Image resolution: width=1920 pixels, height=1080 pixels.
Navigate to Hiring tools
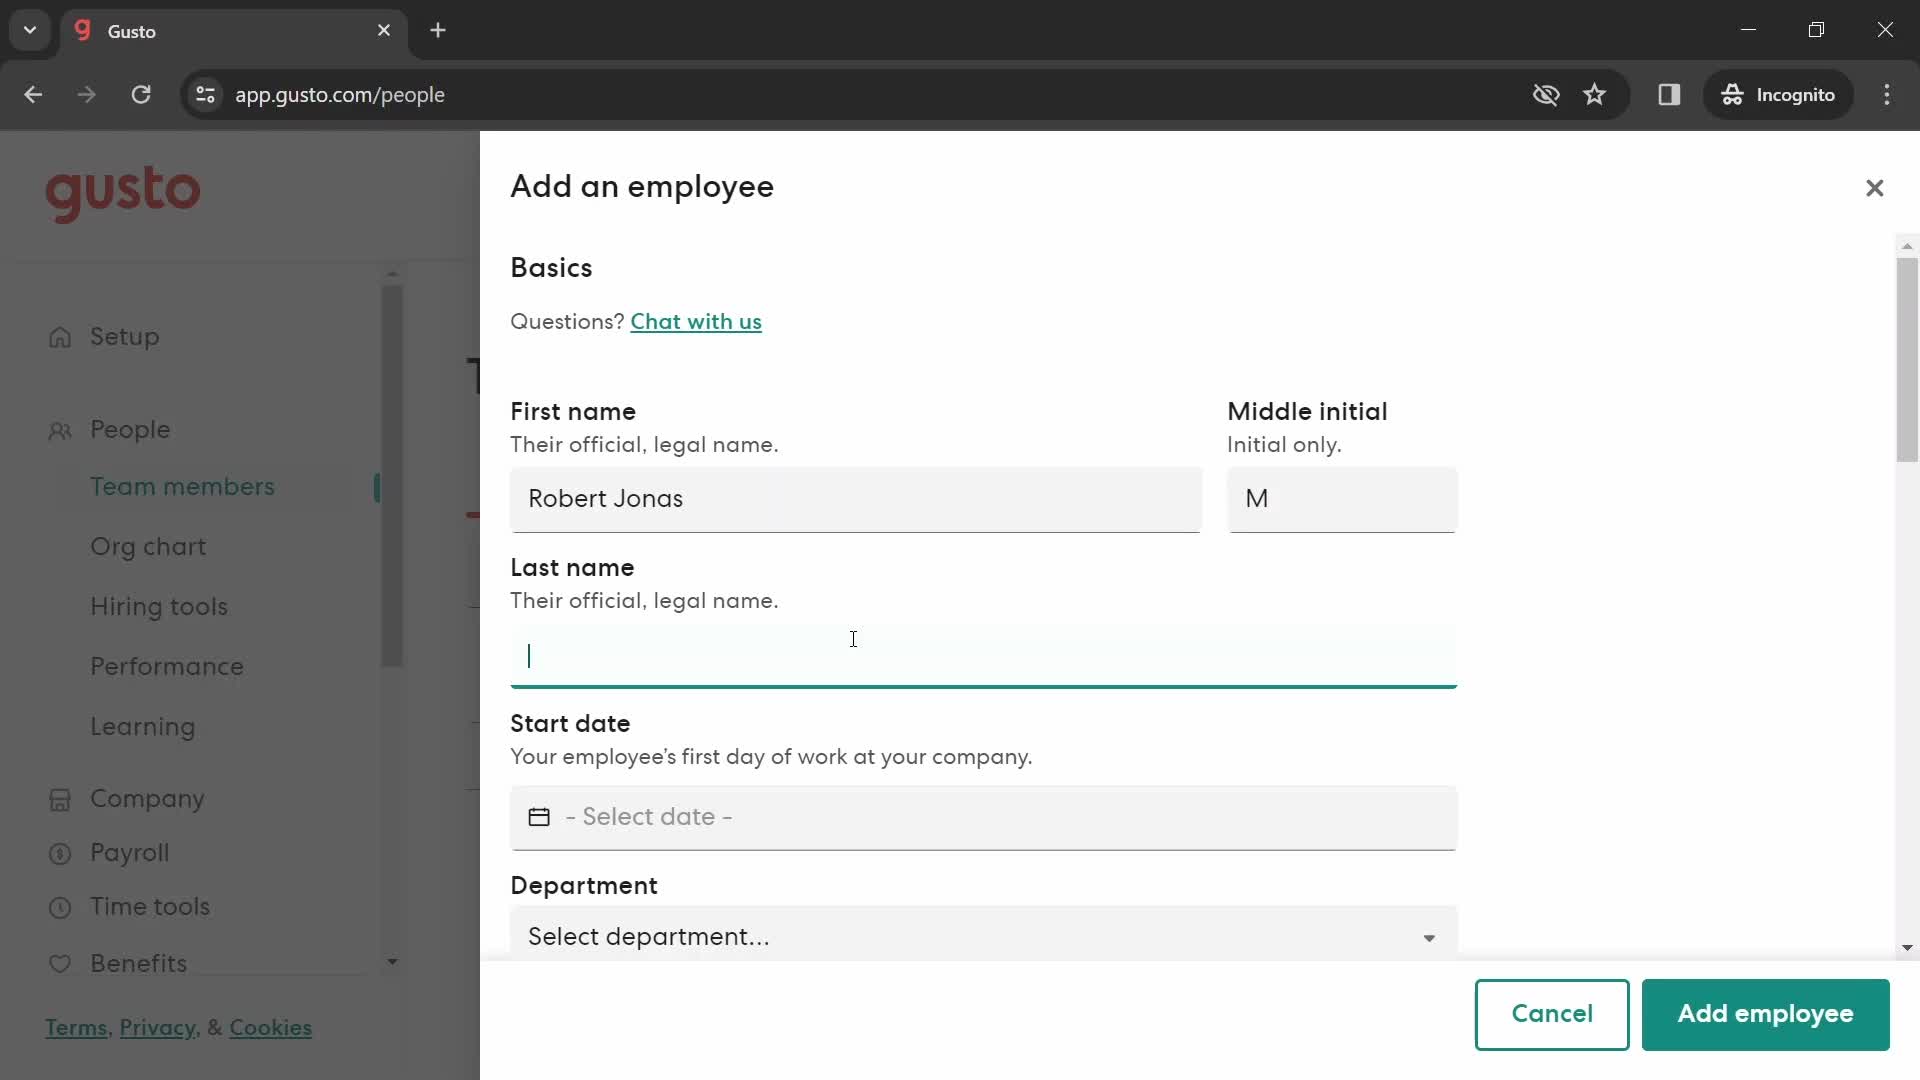point(160,607)
